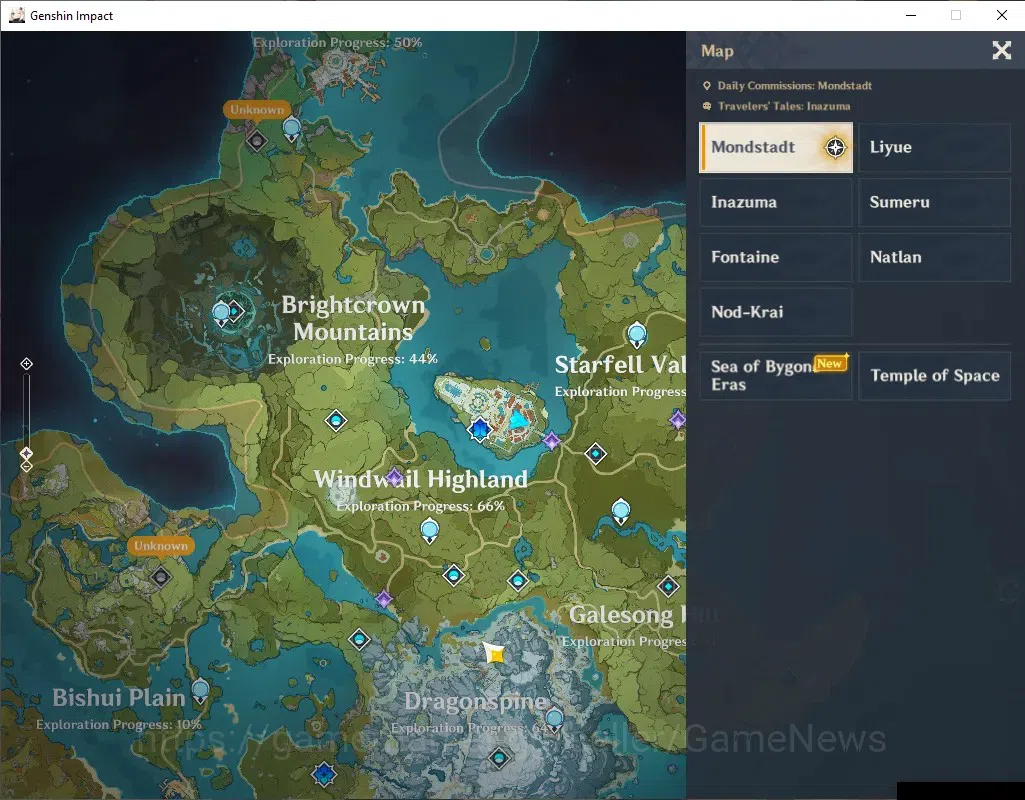Click the zoom-out minus icon on map
The width and height of the screenshot is (1025, 800).
point(26,467)
